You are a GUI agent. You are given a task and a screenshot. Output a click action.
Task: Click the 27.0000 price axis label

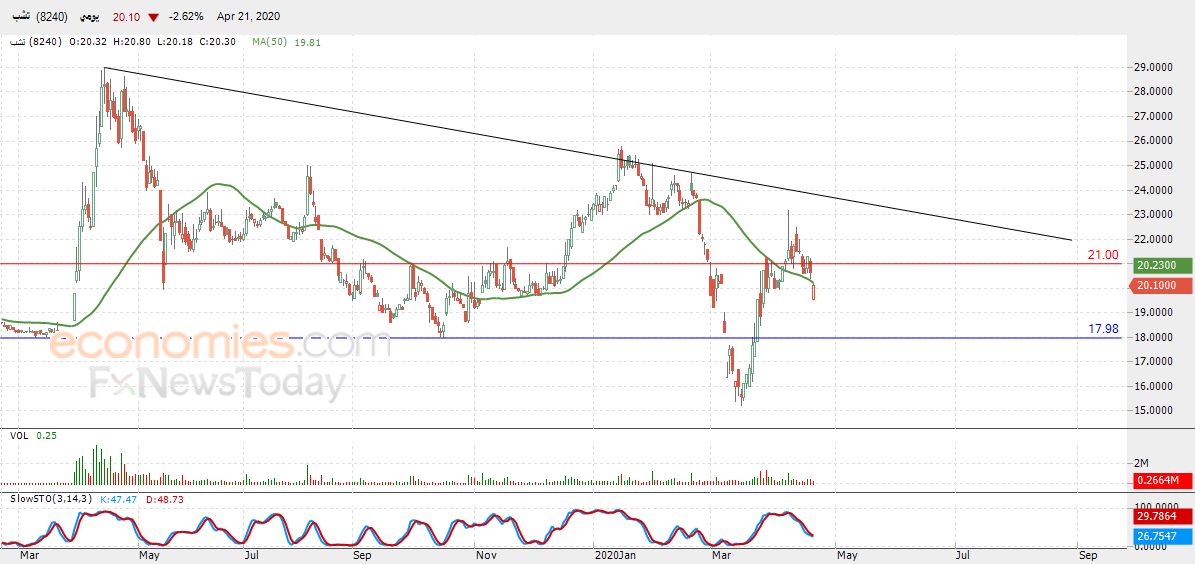click(x=1154, y=117)
